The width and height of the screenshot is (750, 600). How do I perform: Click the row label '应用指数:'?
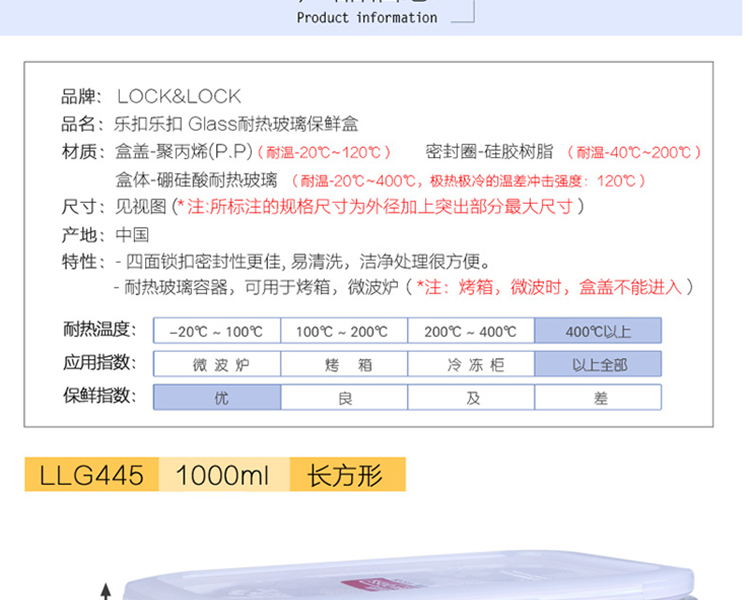pos(99,362)
